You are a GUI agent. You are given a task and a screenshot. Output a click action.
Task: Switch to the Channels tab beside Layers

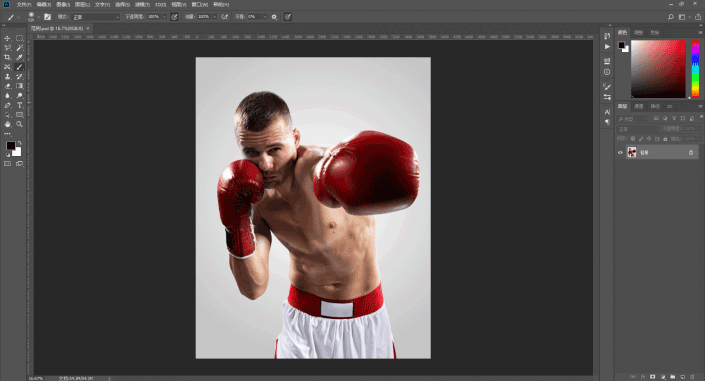click(x=638, y=106)
